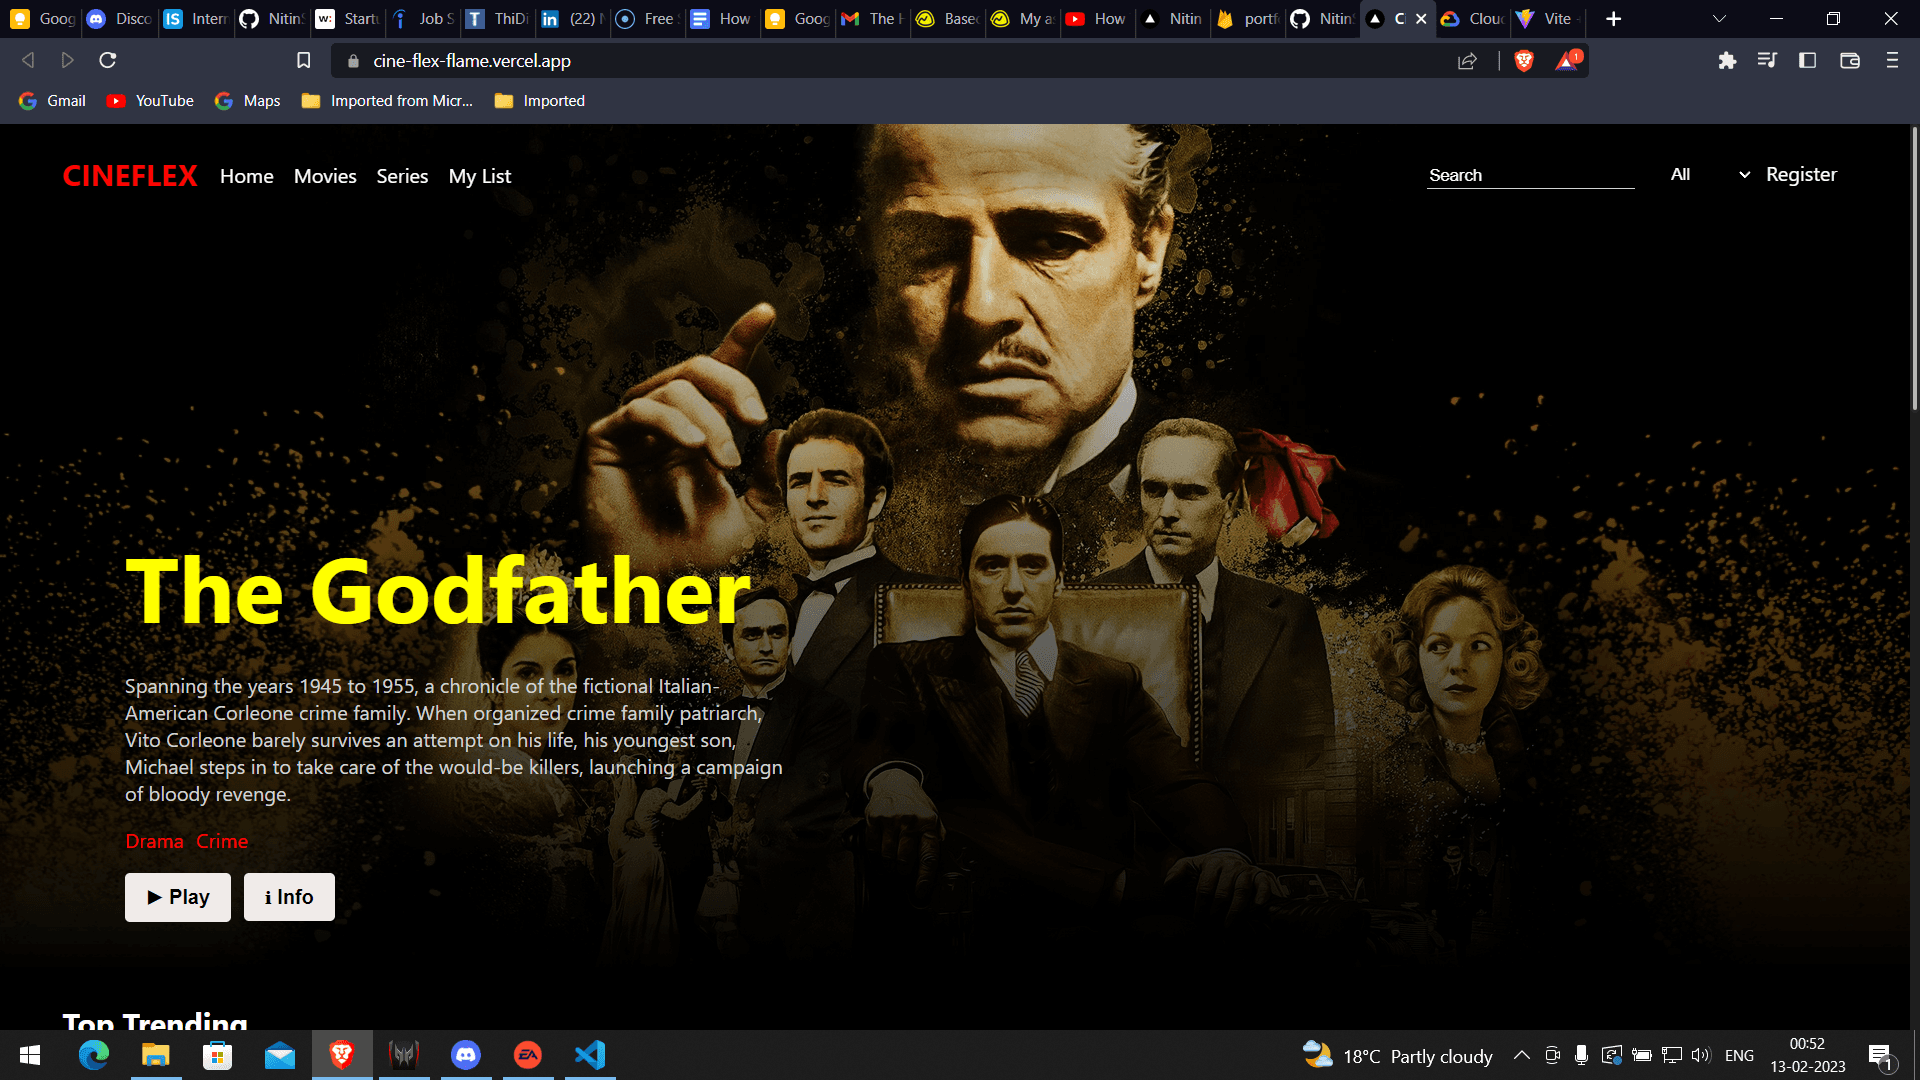Click the battery tray icon
This screenshot has width=1920, height=1080.
point(1641,1055)
